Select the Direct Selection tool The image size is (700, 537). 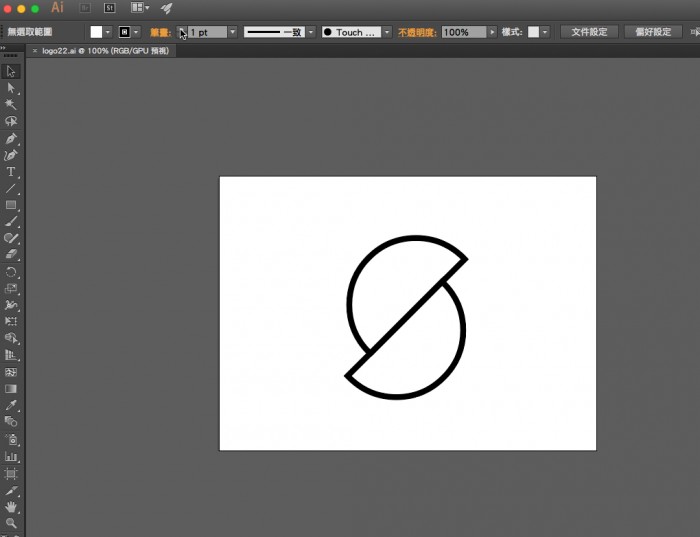point(11,87)
